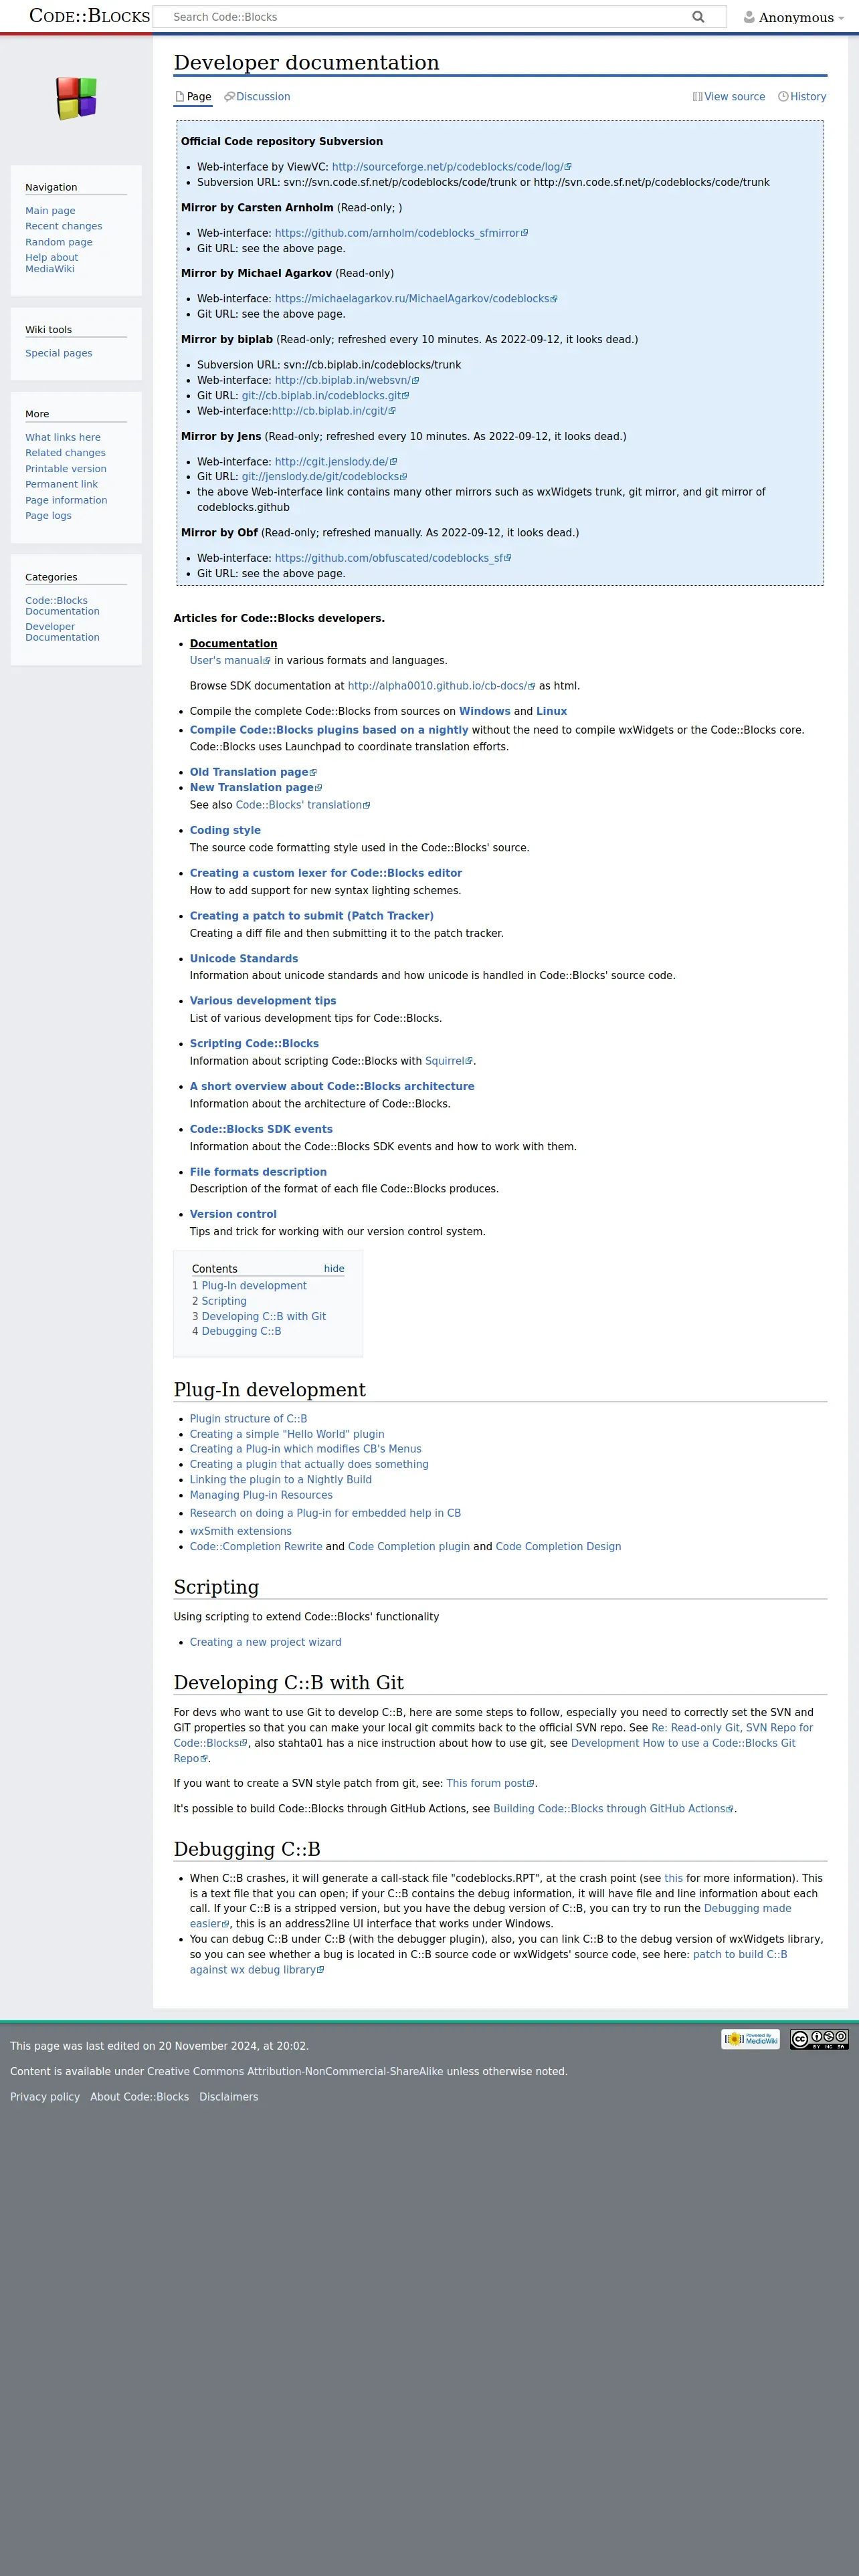This screenshot has height=2576, width=859.
Task: Open Page logs link
Action: tap(48, 516)
